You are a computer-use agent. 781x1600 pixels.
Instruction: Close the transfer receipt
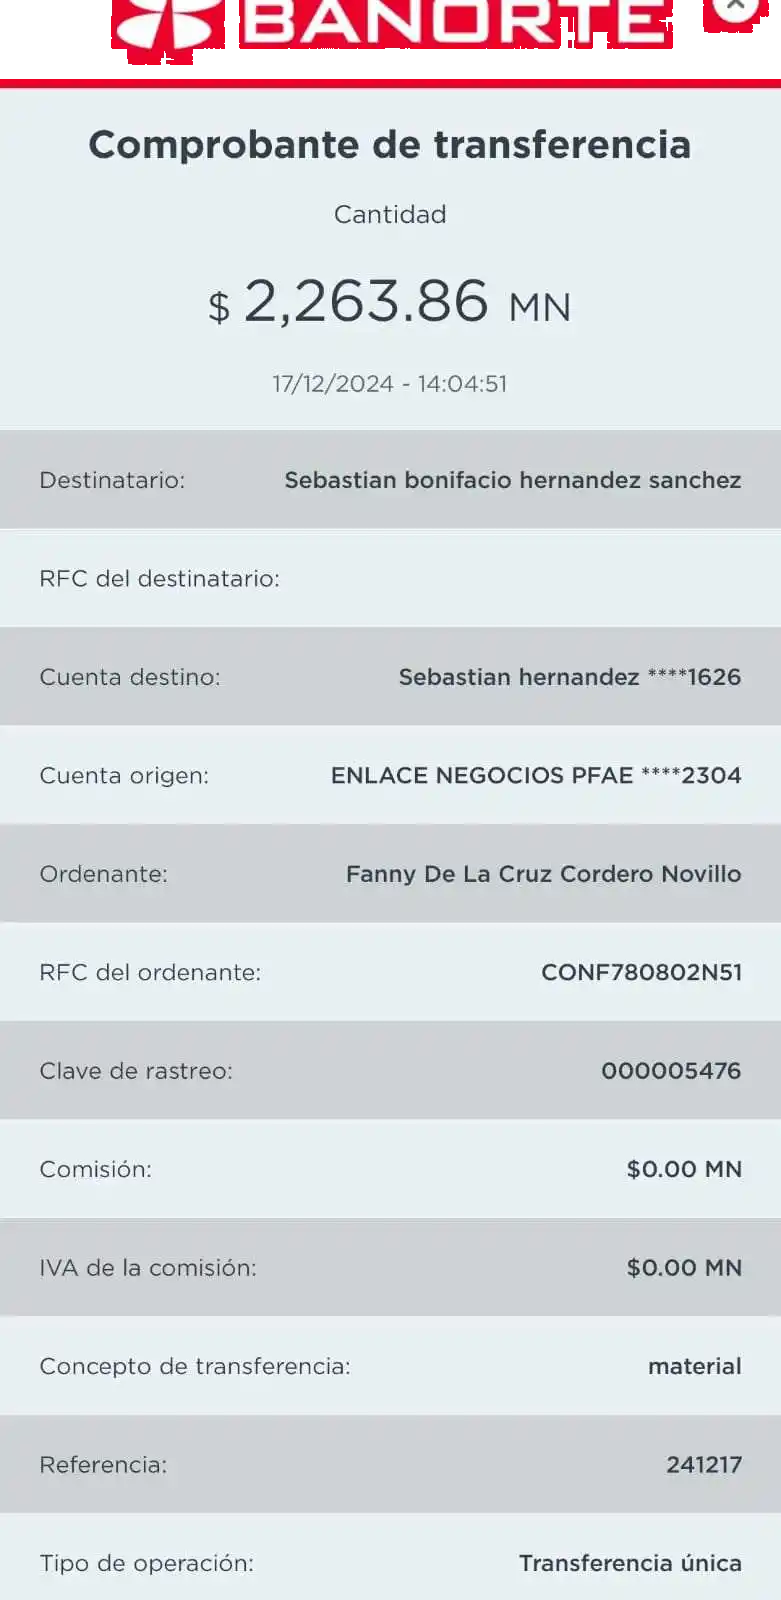[736, 8]
